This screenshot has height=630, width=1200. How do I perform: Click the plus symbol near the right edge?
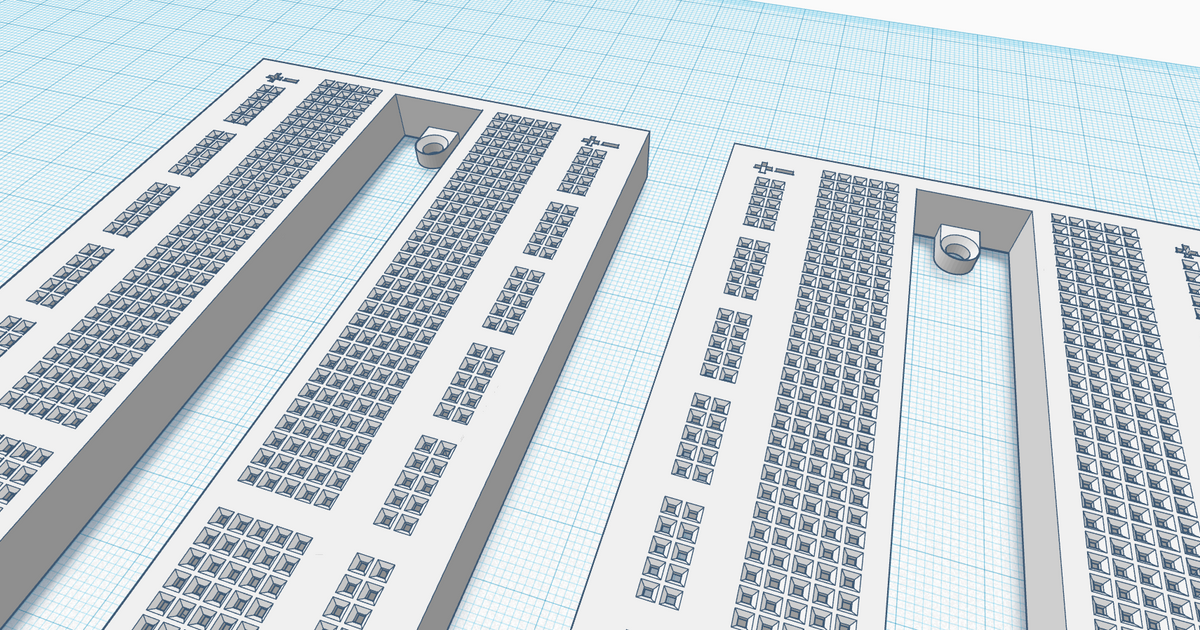pos(1184,249)
